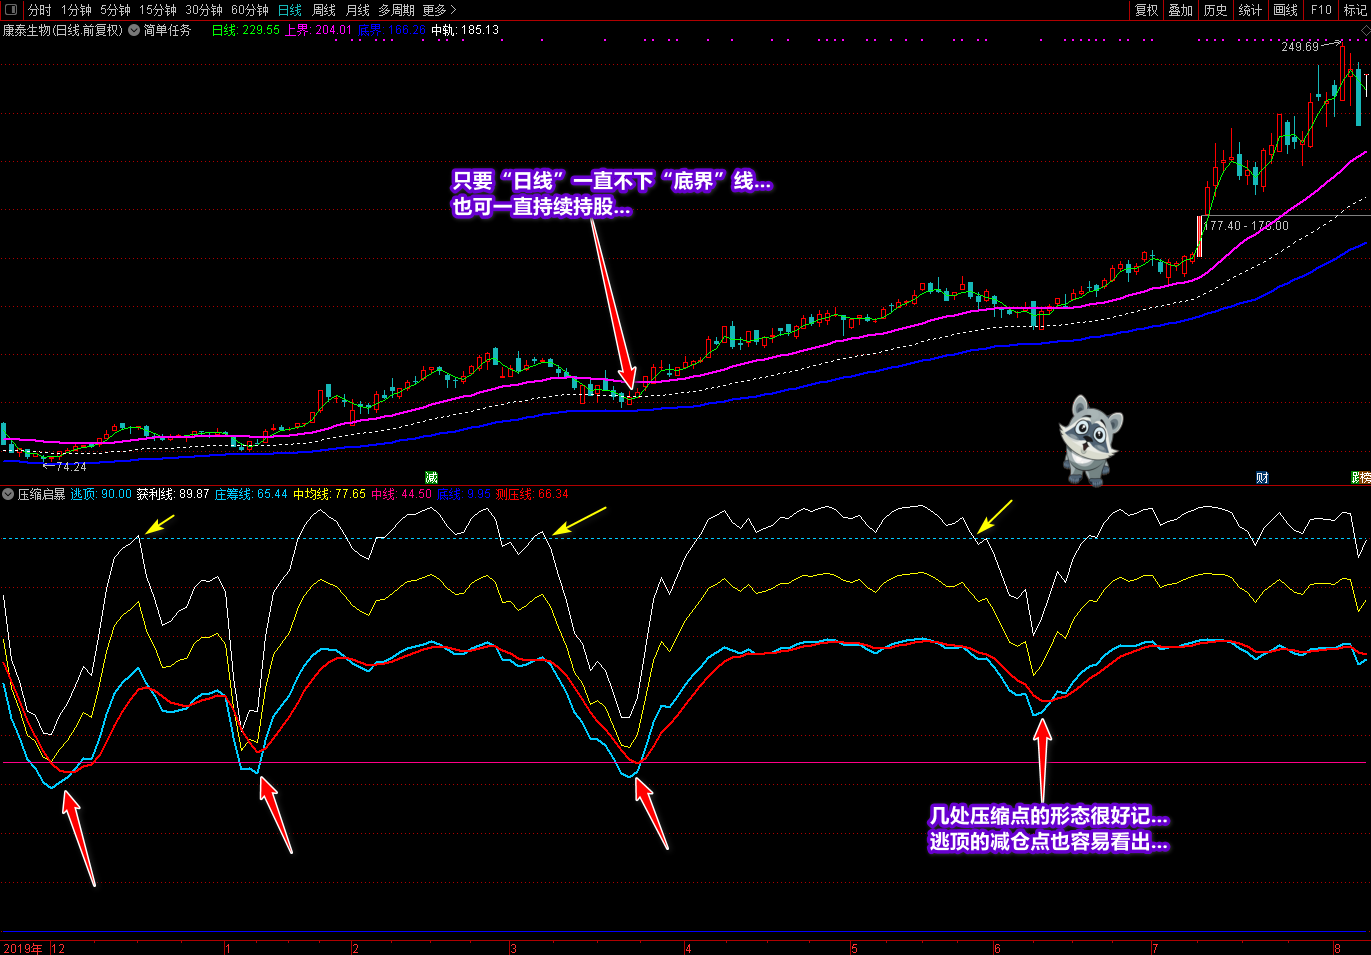The image size is (1371, 955).
Task: Select the 15分钟 period
Action: 158,10
